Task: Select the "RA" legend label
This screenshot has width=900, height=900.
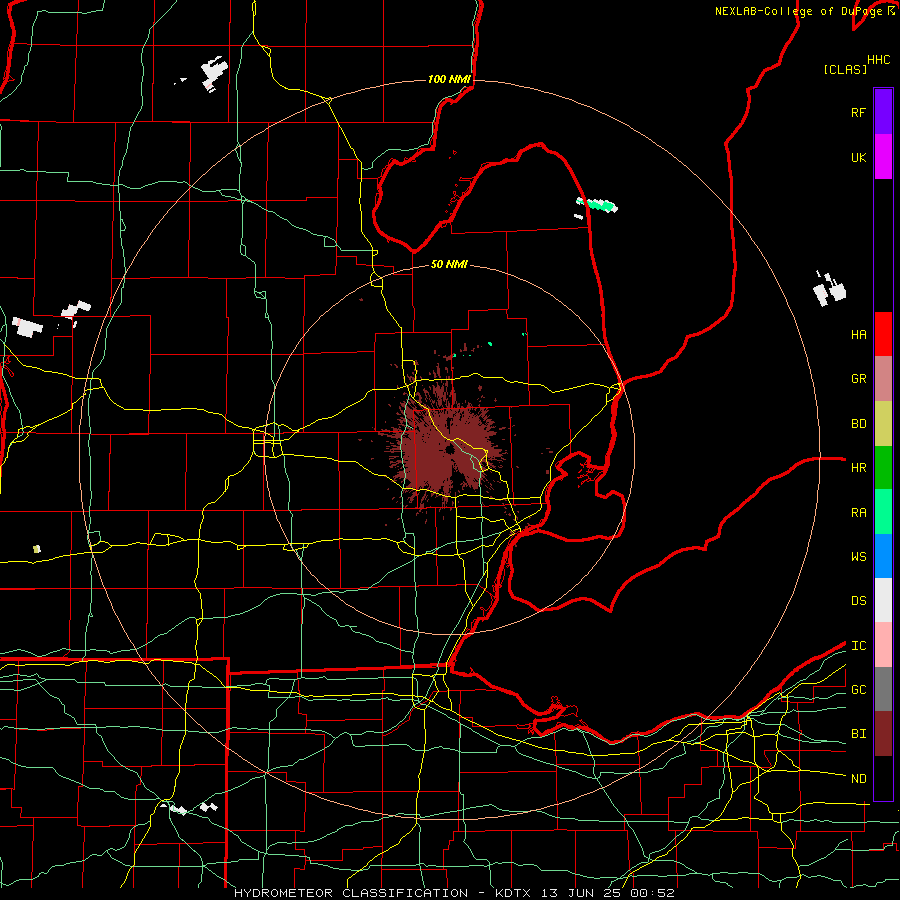Action: 858,512
